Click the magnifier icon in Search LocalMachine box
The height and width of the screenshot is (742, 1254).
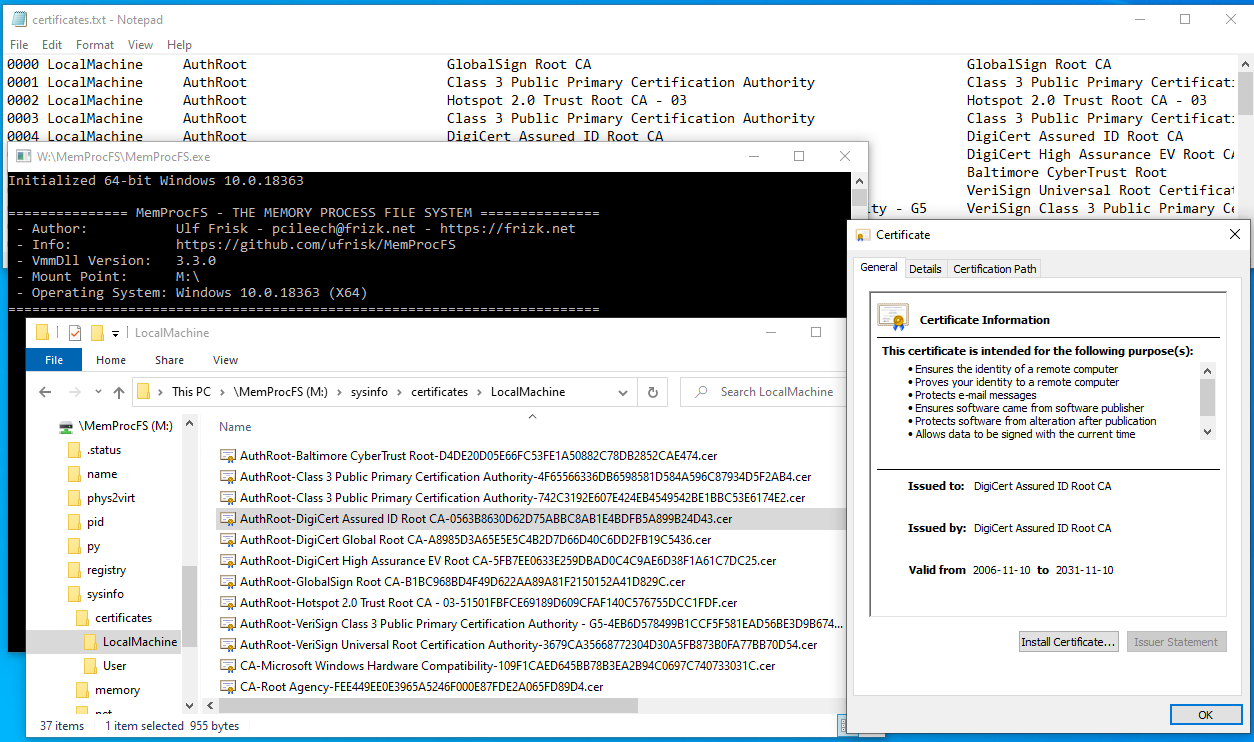coord(701,392)
